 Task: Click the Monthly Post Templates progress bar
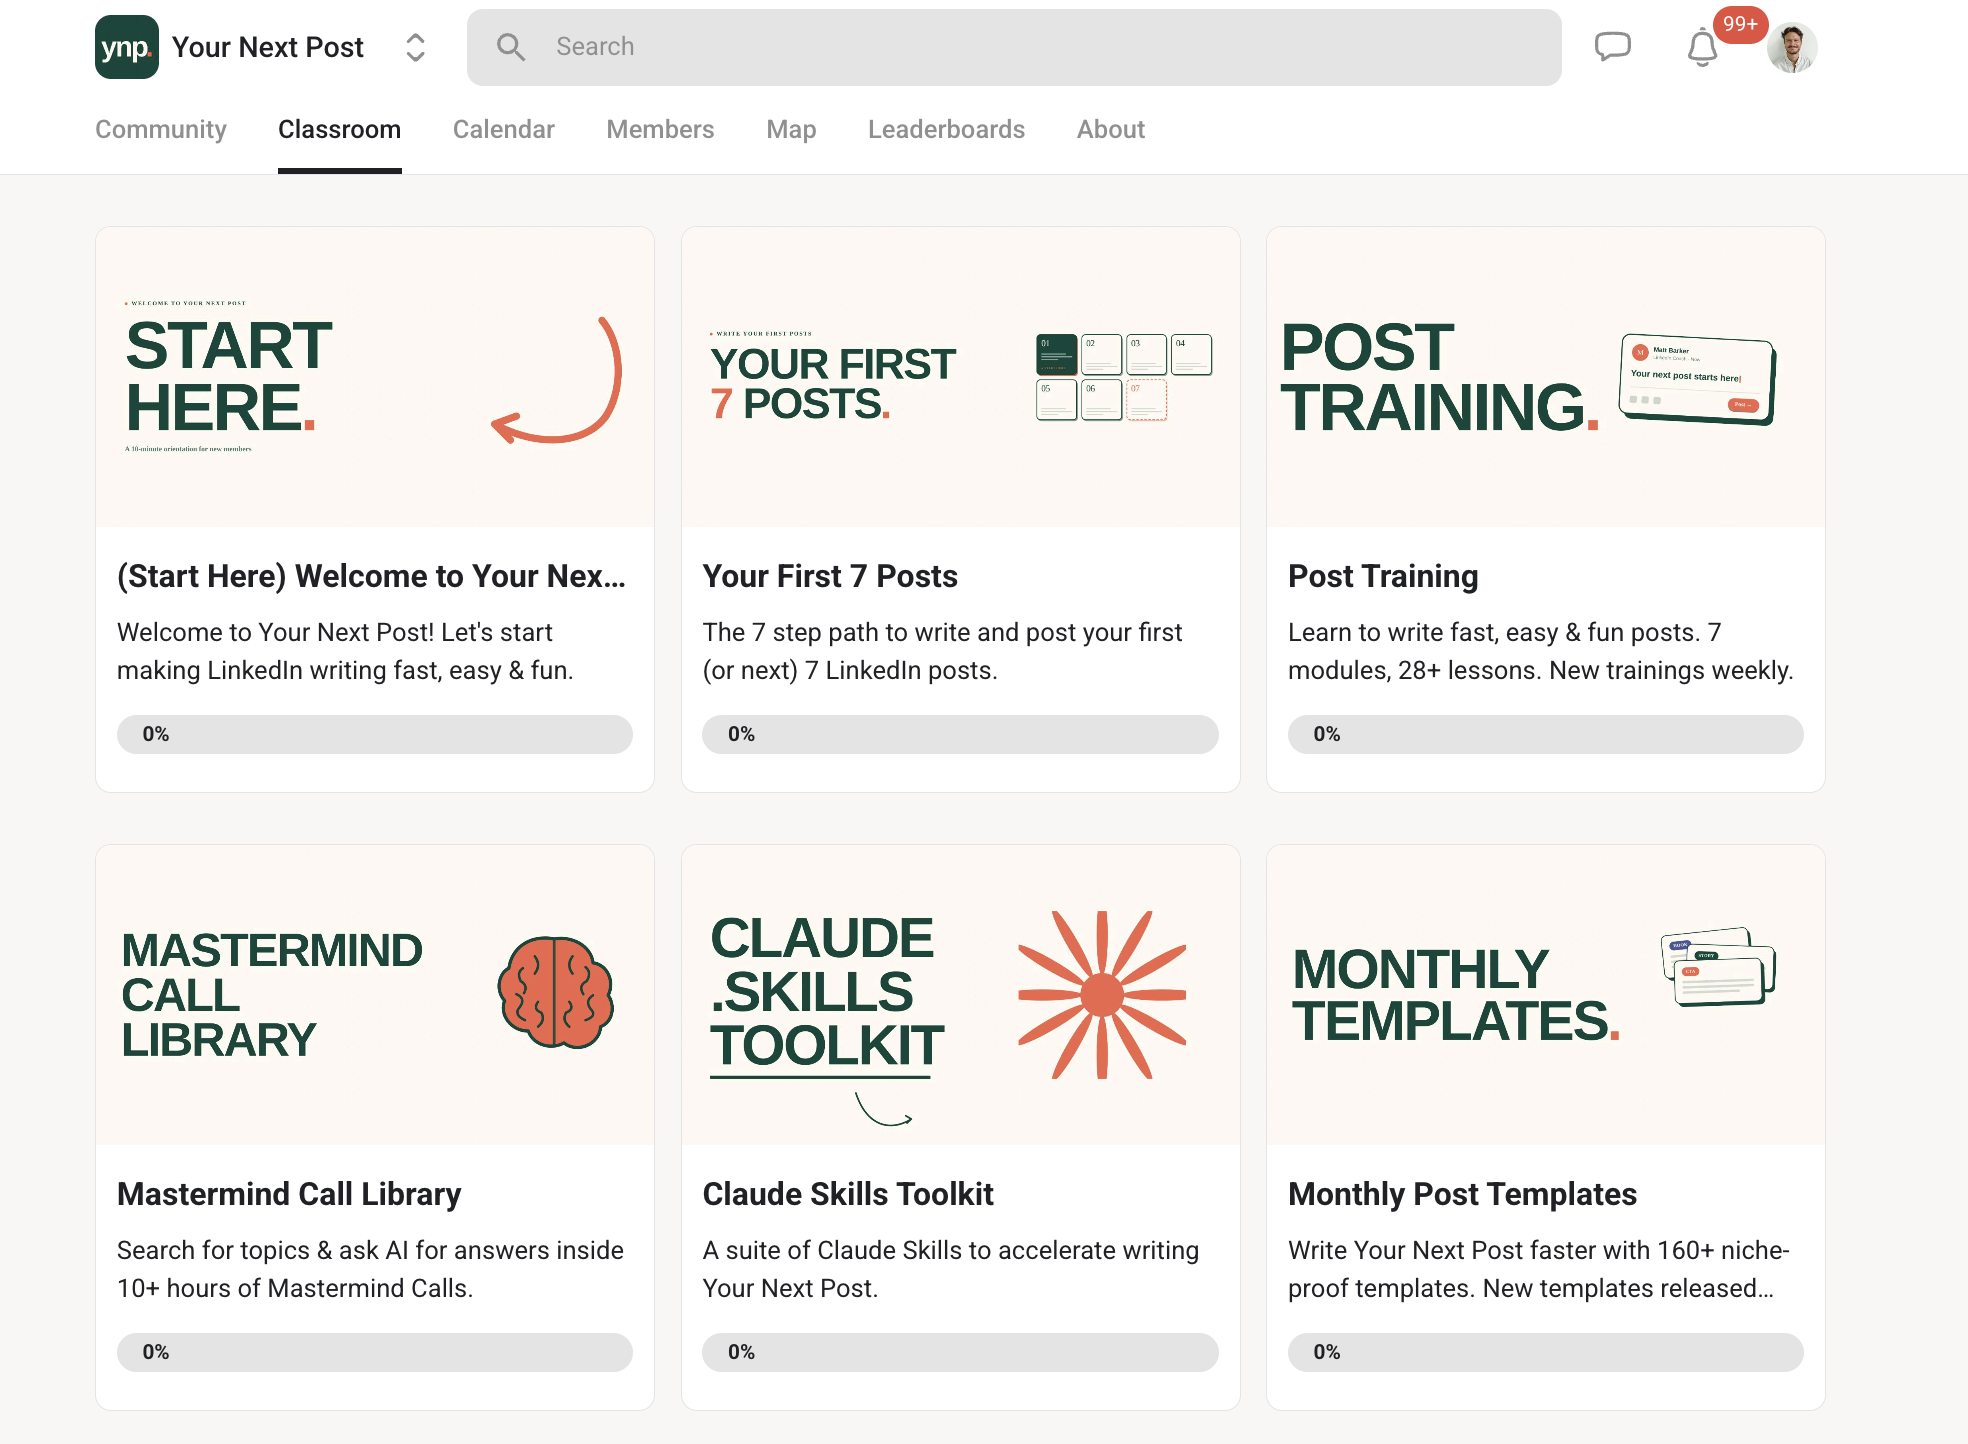click(x=1546, y=1352)
